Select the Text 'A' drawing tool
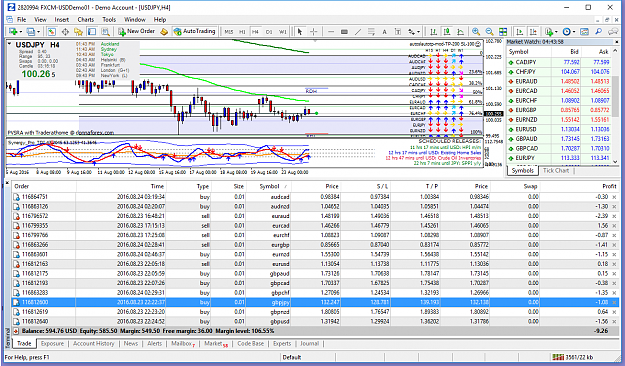This screenshot has height=366, width=625. click(x=385, y=31)
